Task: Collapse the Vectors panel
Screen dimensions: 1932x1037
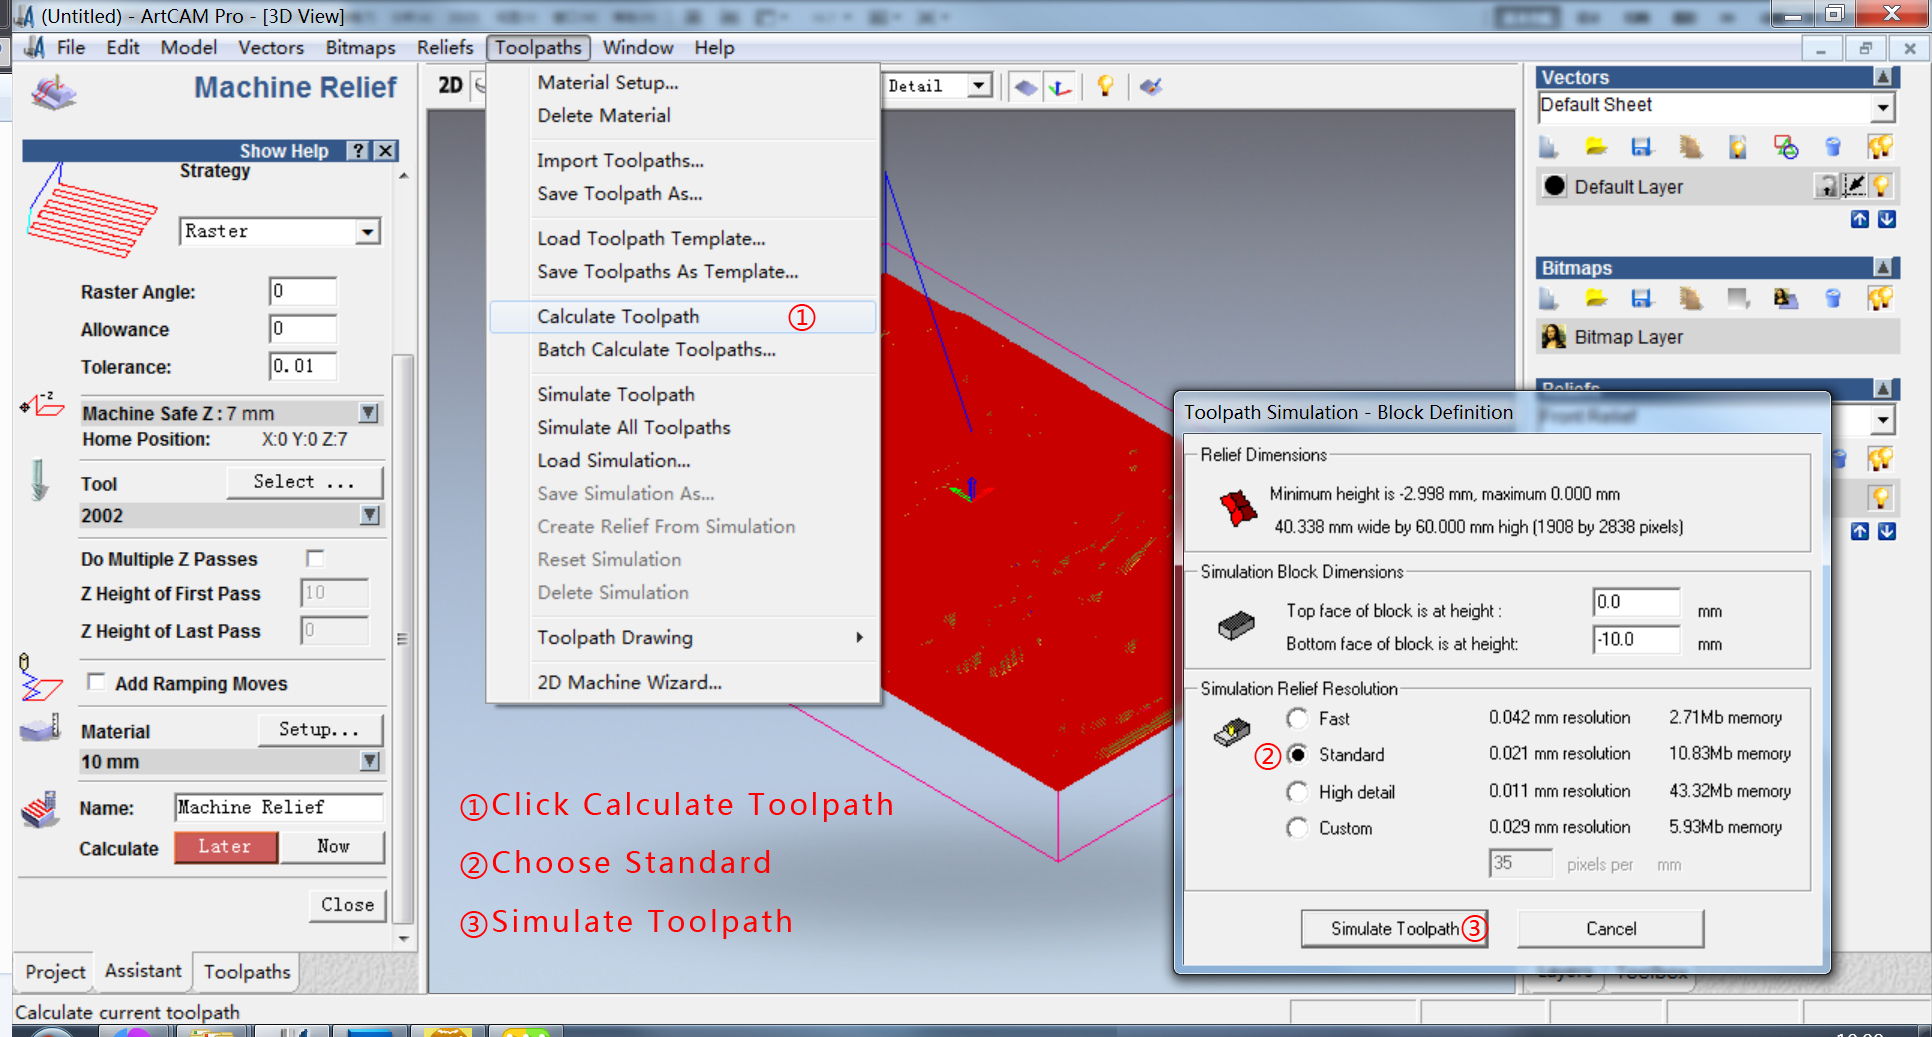Action: (x=1883, y=77)
